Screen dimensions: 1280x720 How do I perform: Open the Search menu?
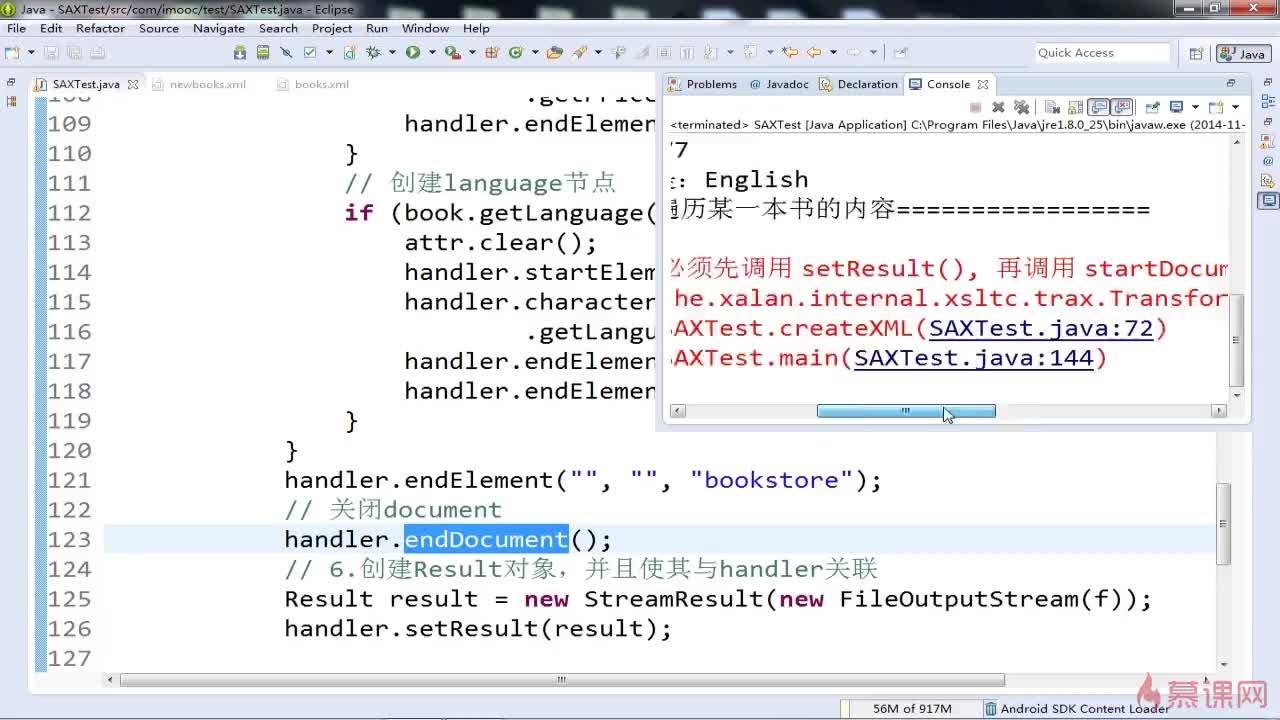pyautogui.click(x=279, y=28)
